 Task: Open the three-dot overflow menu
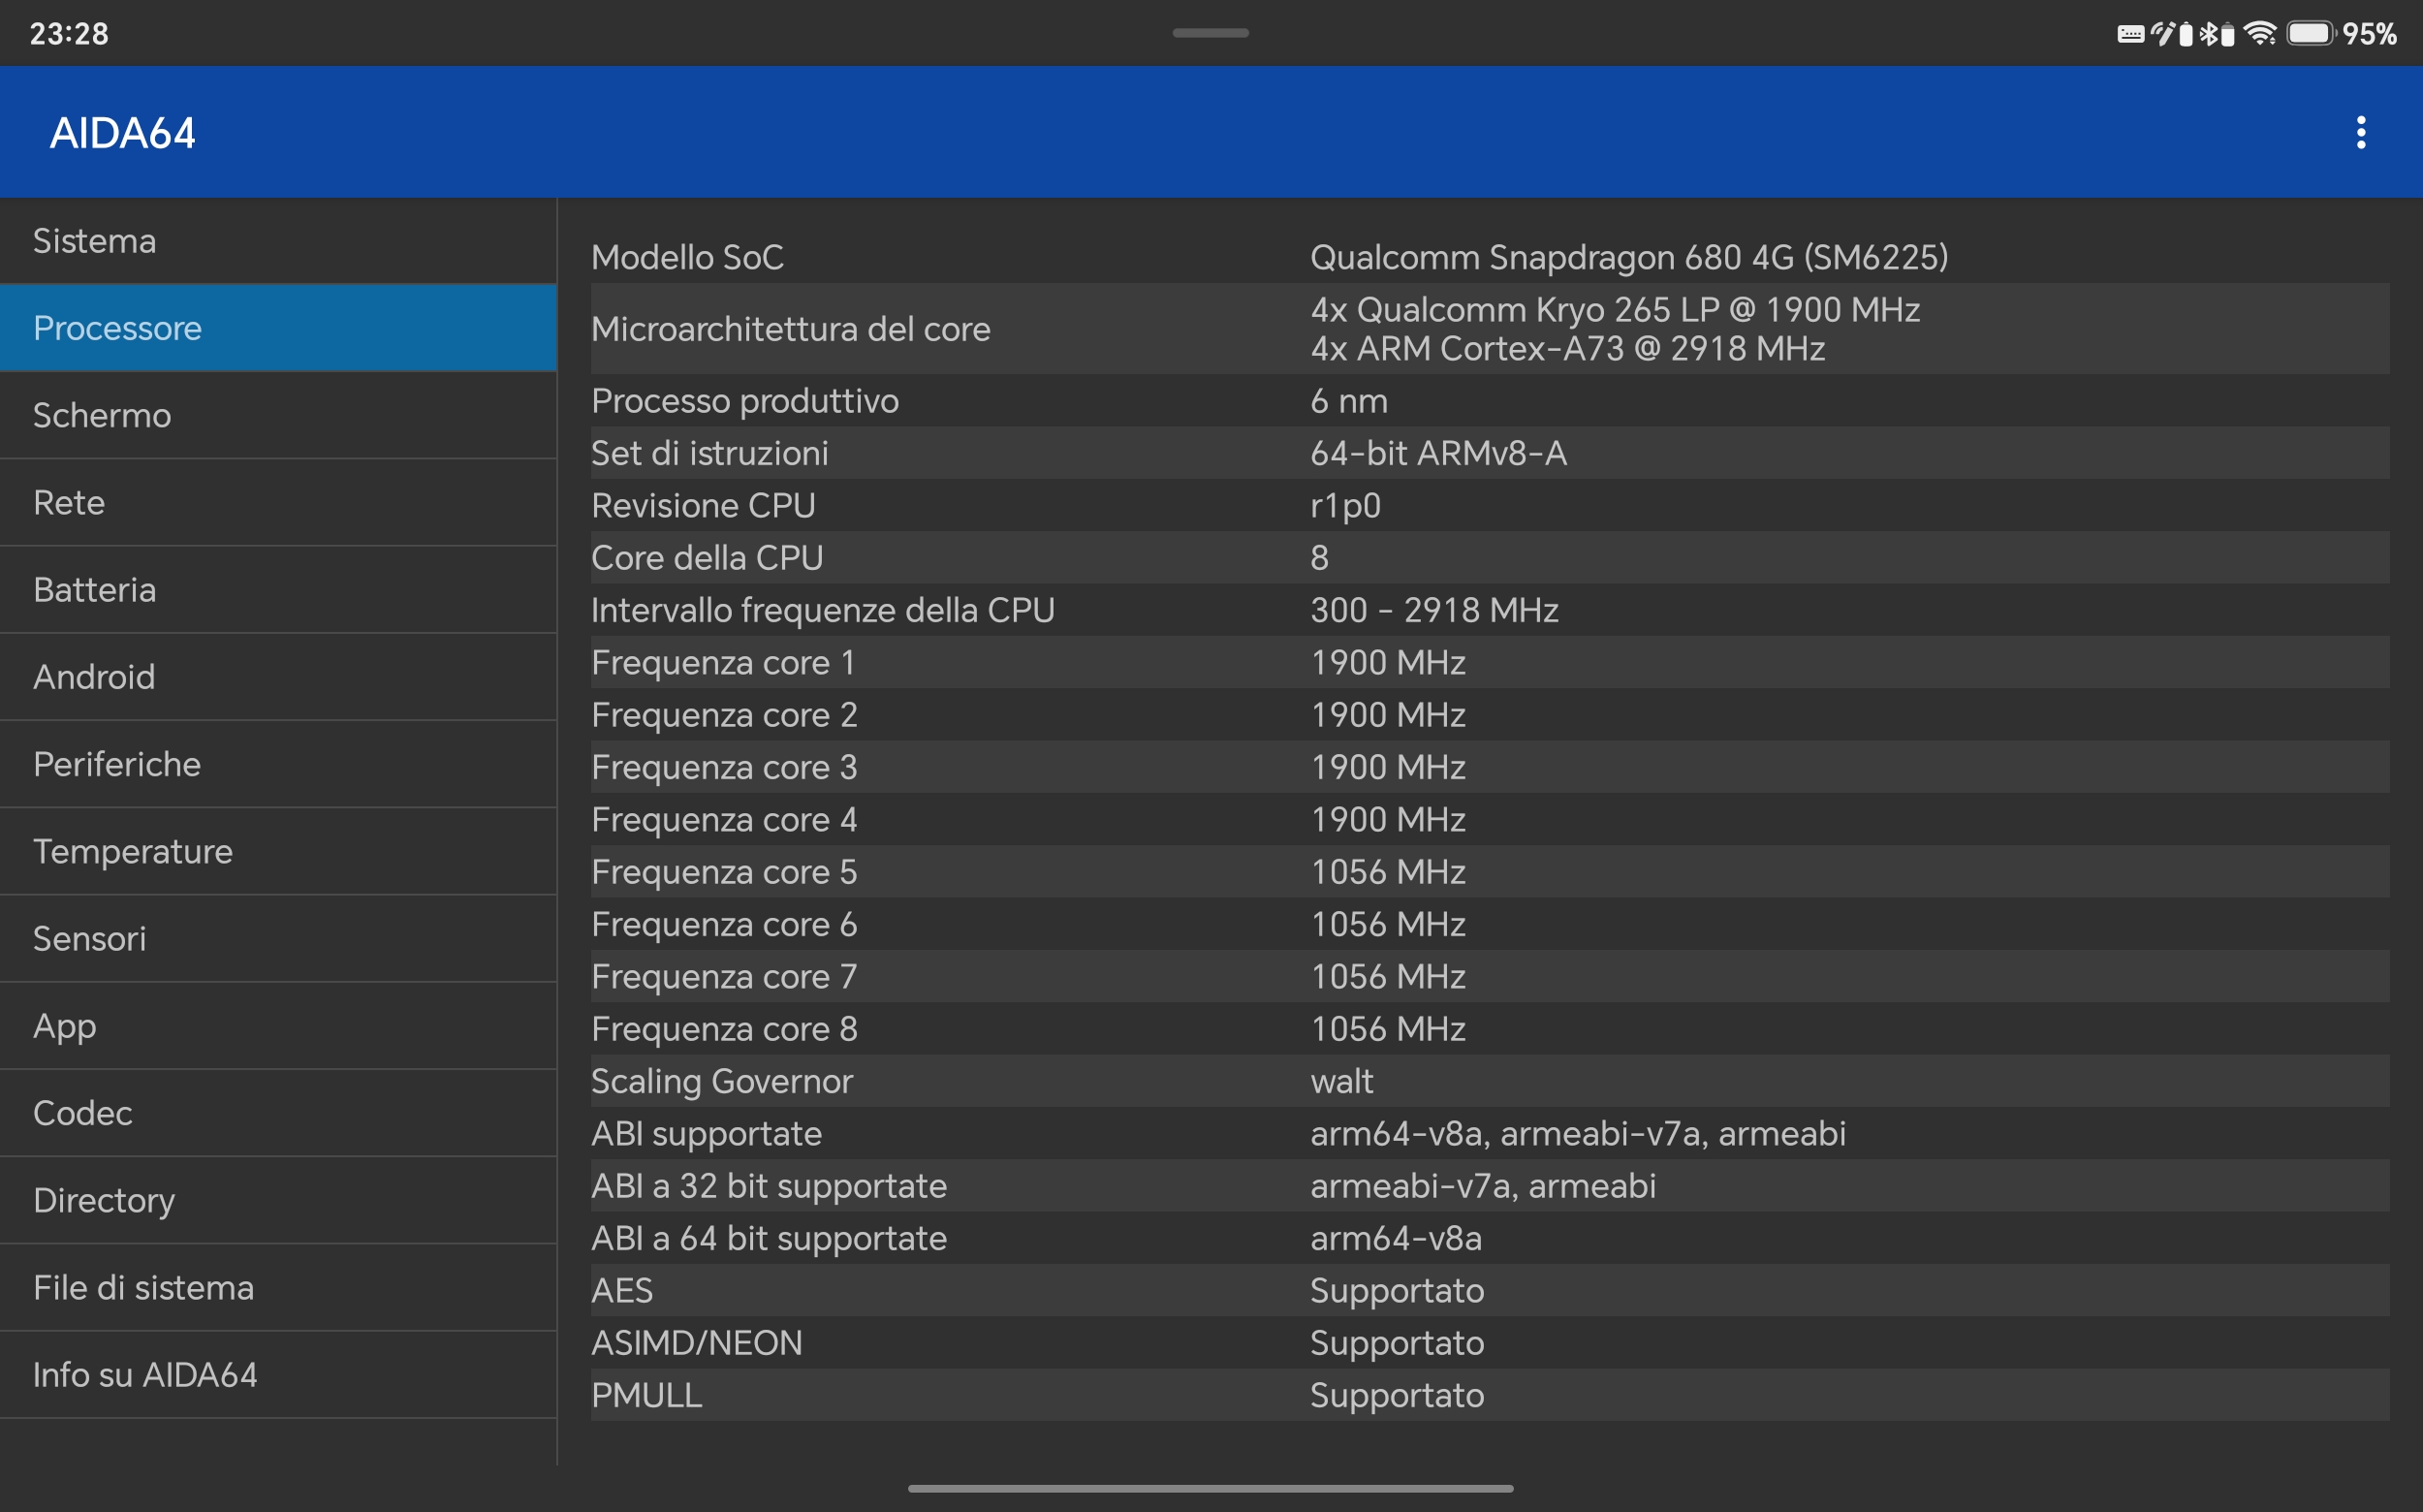pyautogui.click(x=2360, y=132)
